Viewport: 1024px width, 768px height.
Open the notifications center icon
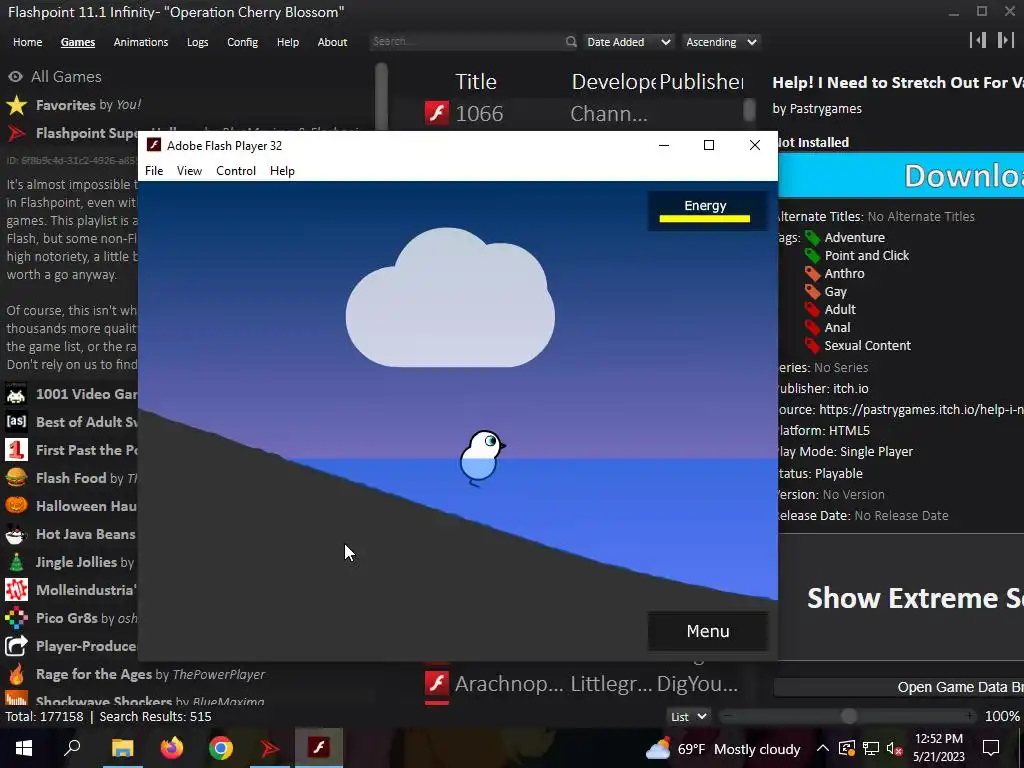991,748
